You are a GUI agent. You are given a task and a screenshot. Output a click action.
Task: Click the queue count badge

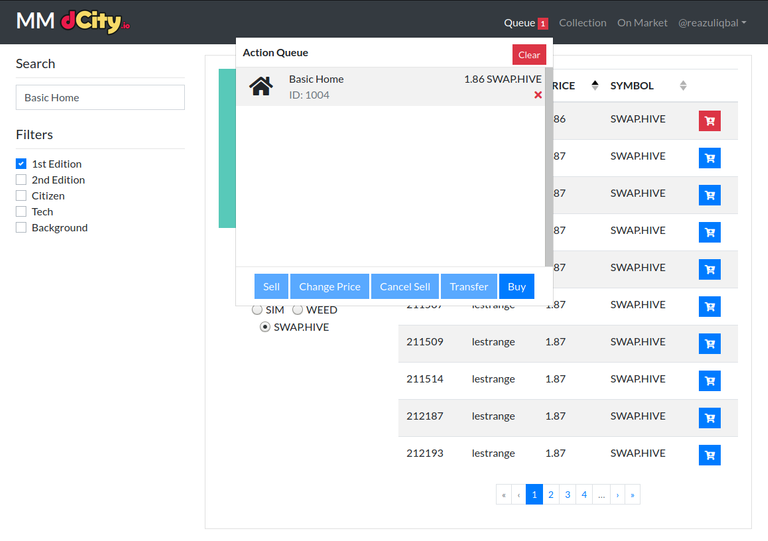coord(543,24)
